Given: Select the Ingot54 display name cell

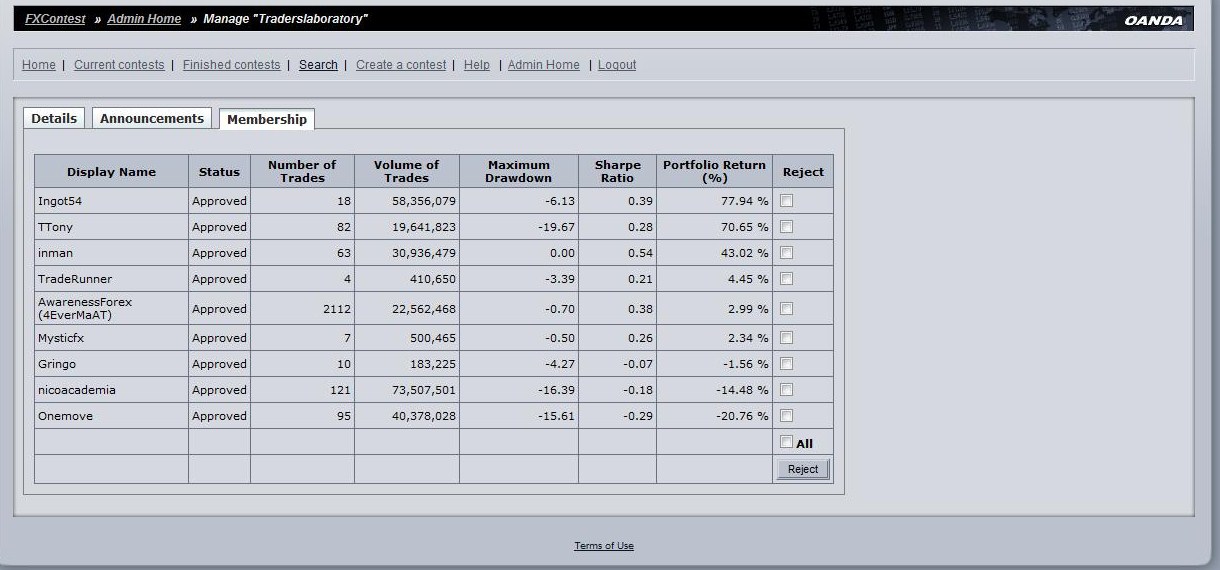Looking at the screenshot, I should tap(111, 201).
